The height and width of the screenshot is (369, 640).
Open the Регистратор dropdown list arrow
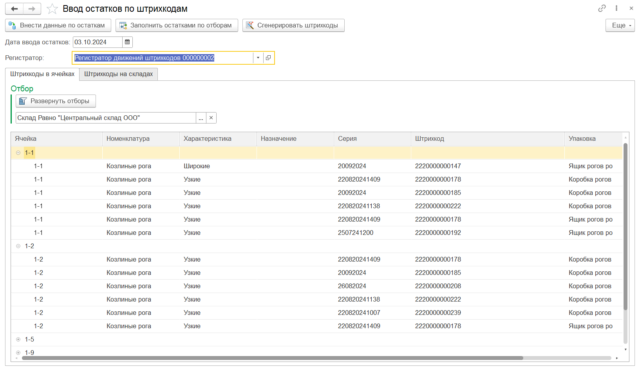coord(258,58)
